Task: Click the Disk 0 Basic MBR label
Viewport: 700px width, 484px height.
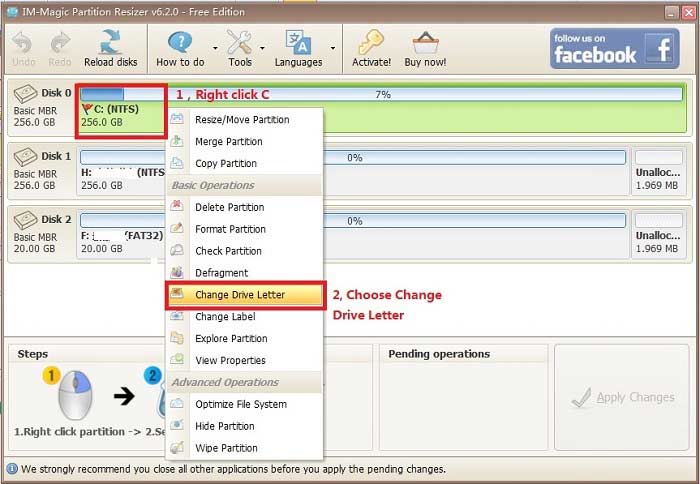Action: tap(35, 111)
